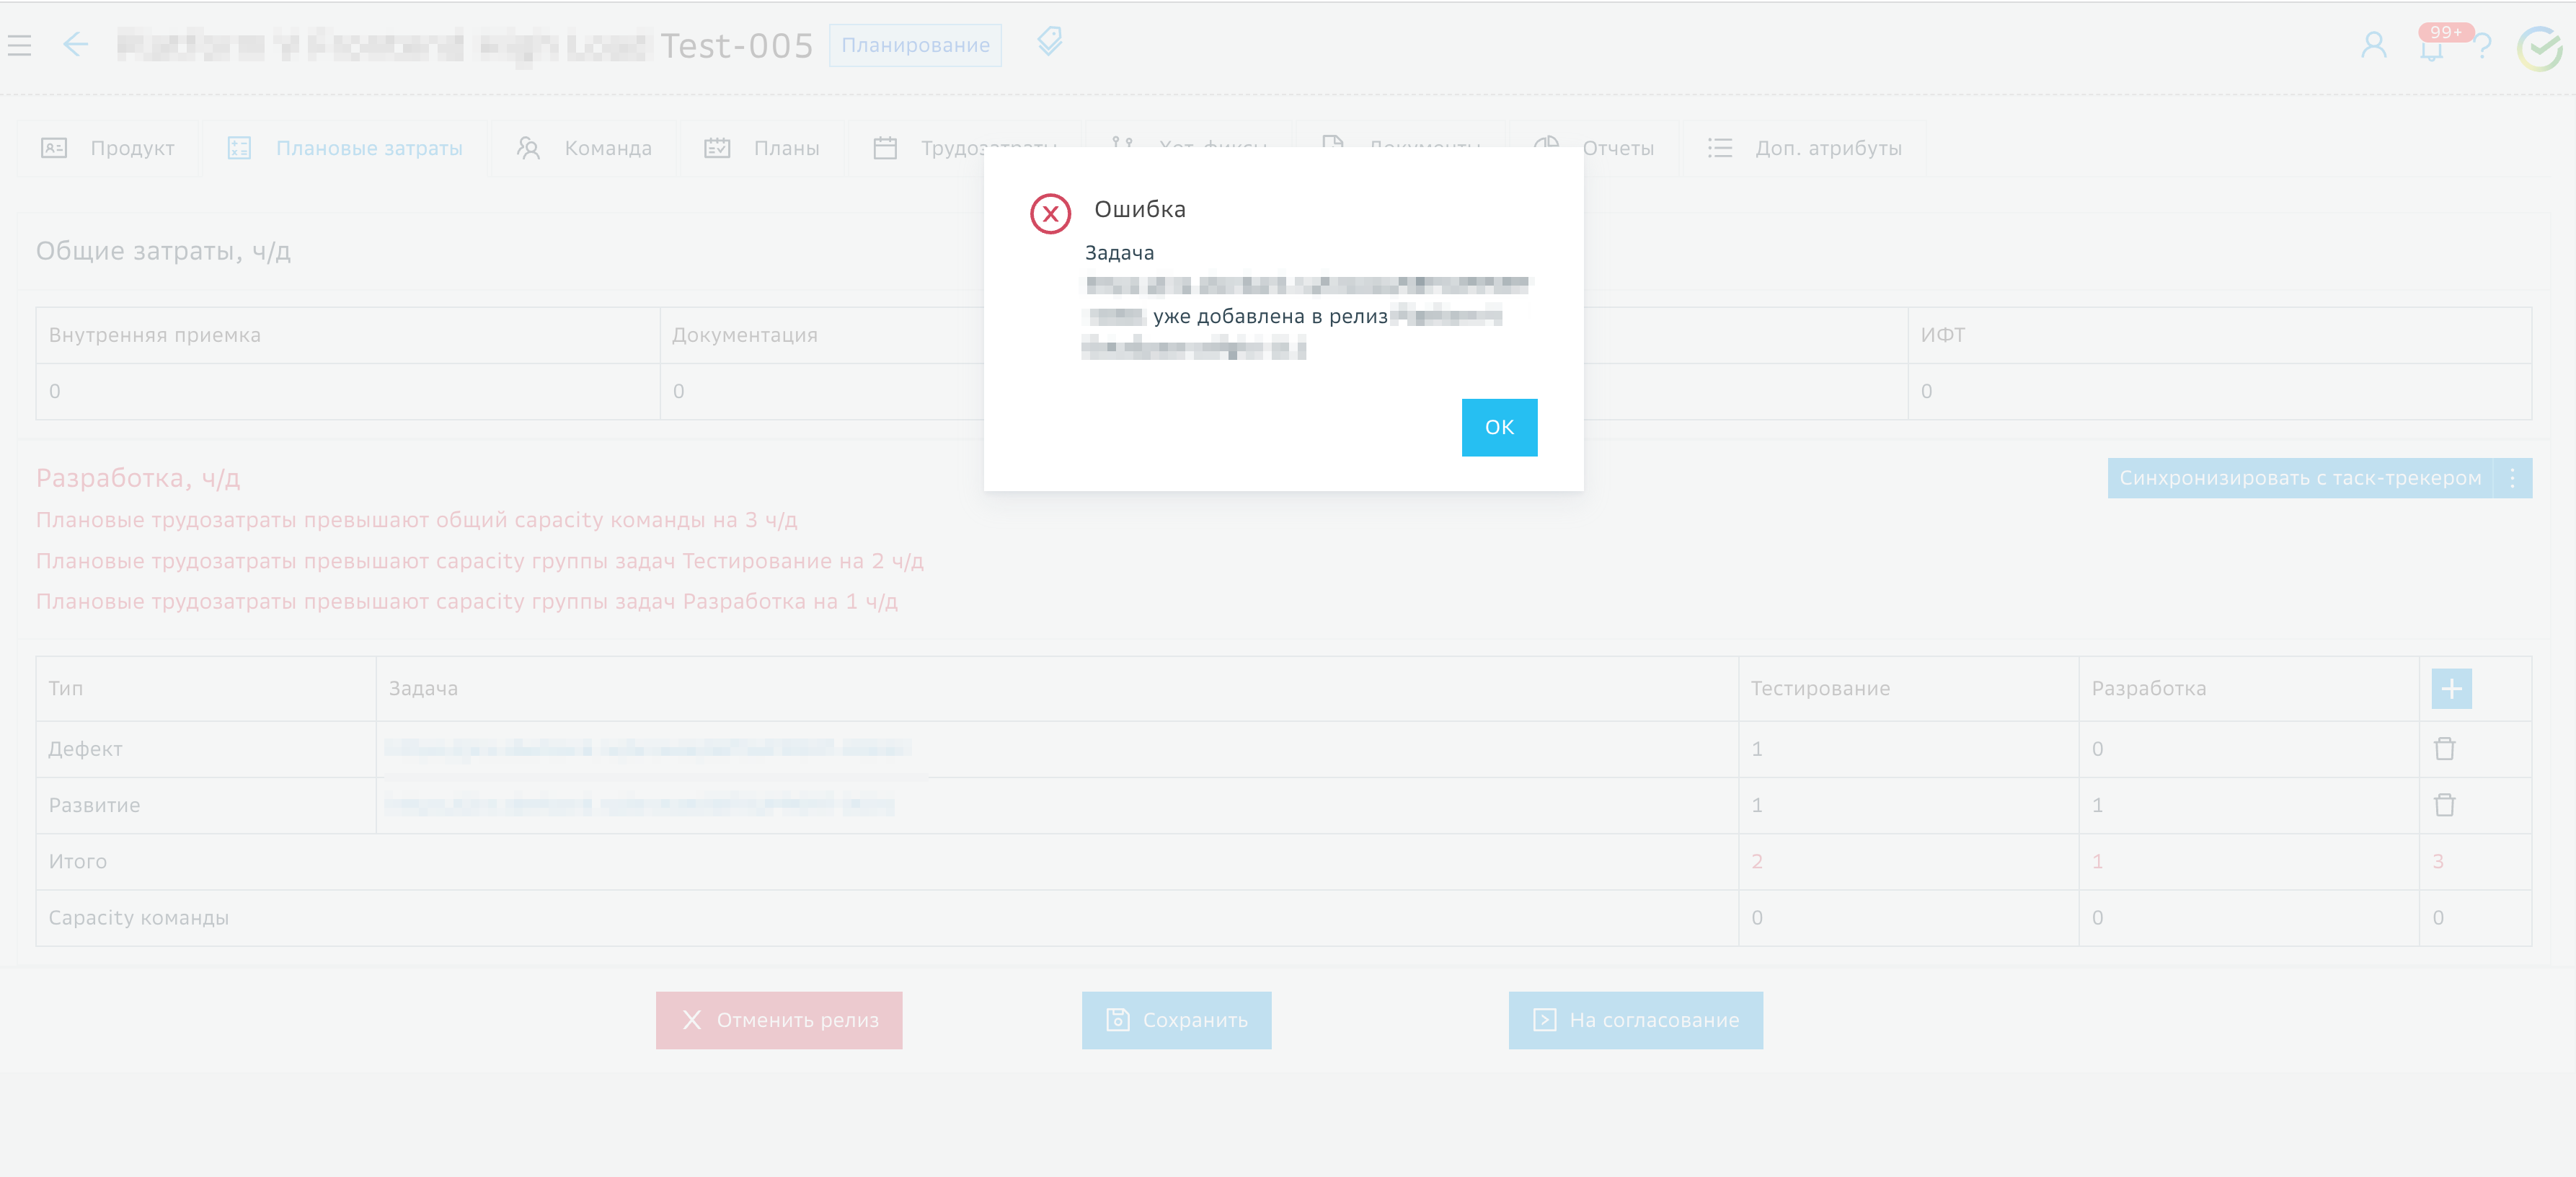Open notifications bell with 99+ badge

pos(2431,47)
